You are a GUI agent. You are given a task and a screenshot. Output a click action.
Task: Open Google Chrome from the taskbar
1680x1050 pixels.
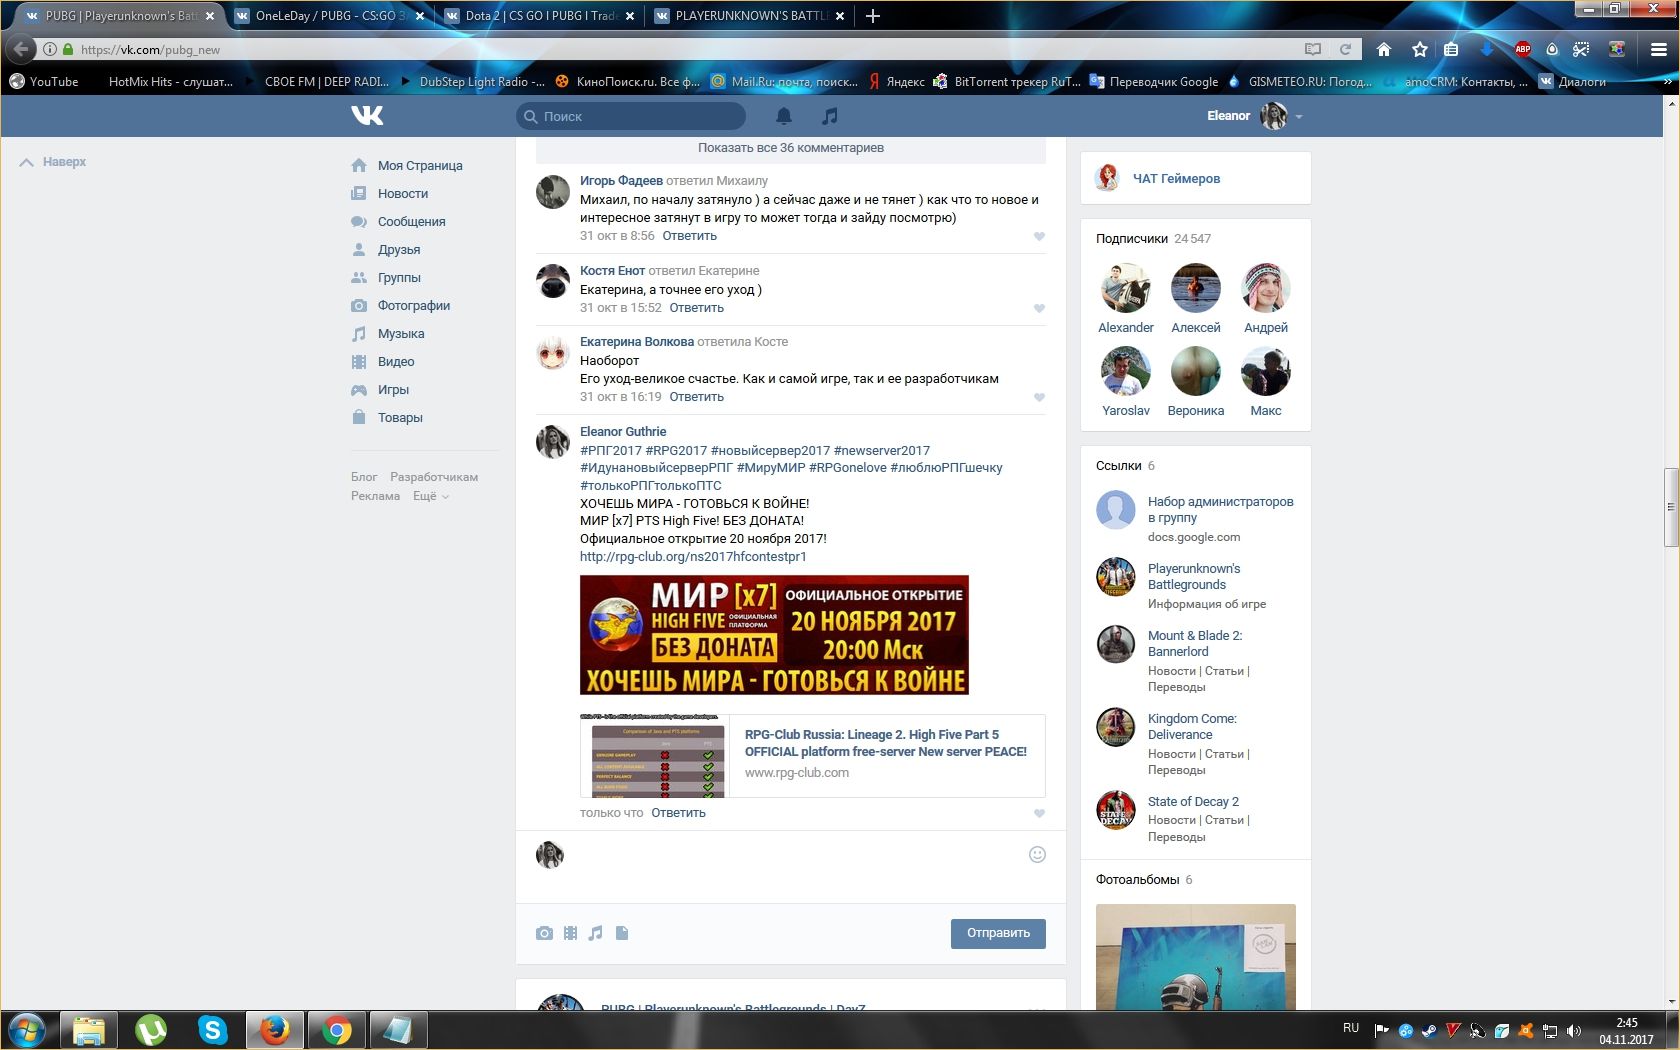pyautogui.click(x=336, y=1029)
